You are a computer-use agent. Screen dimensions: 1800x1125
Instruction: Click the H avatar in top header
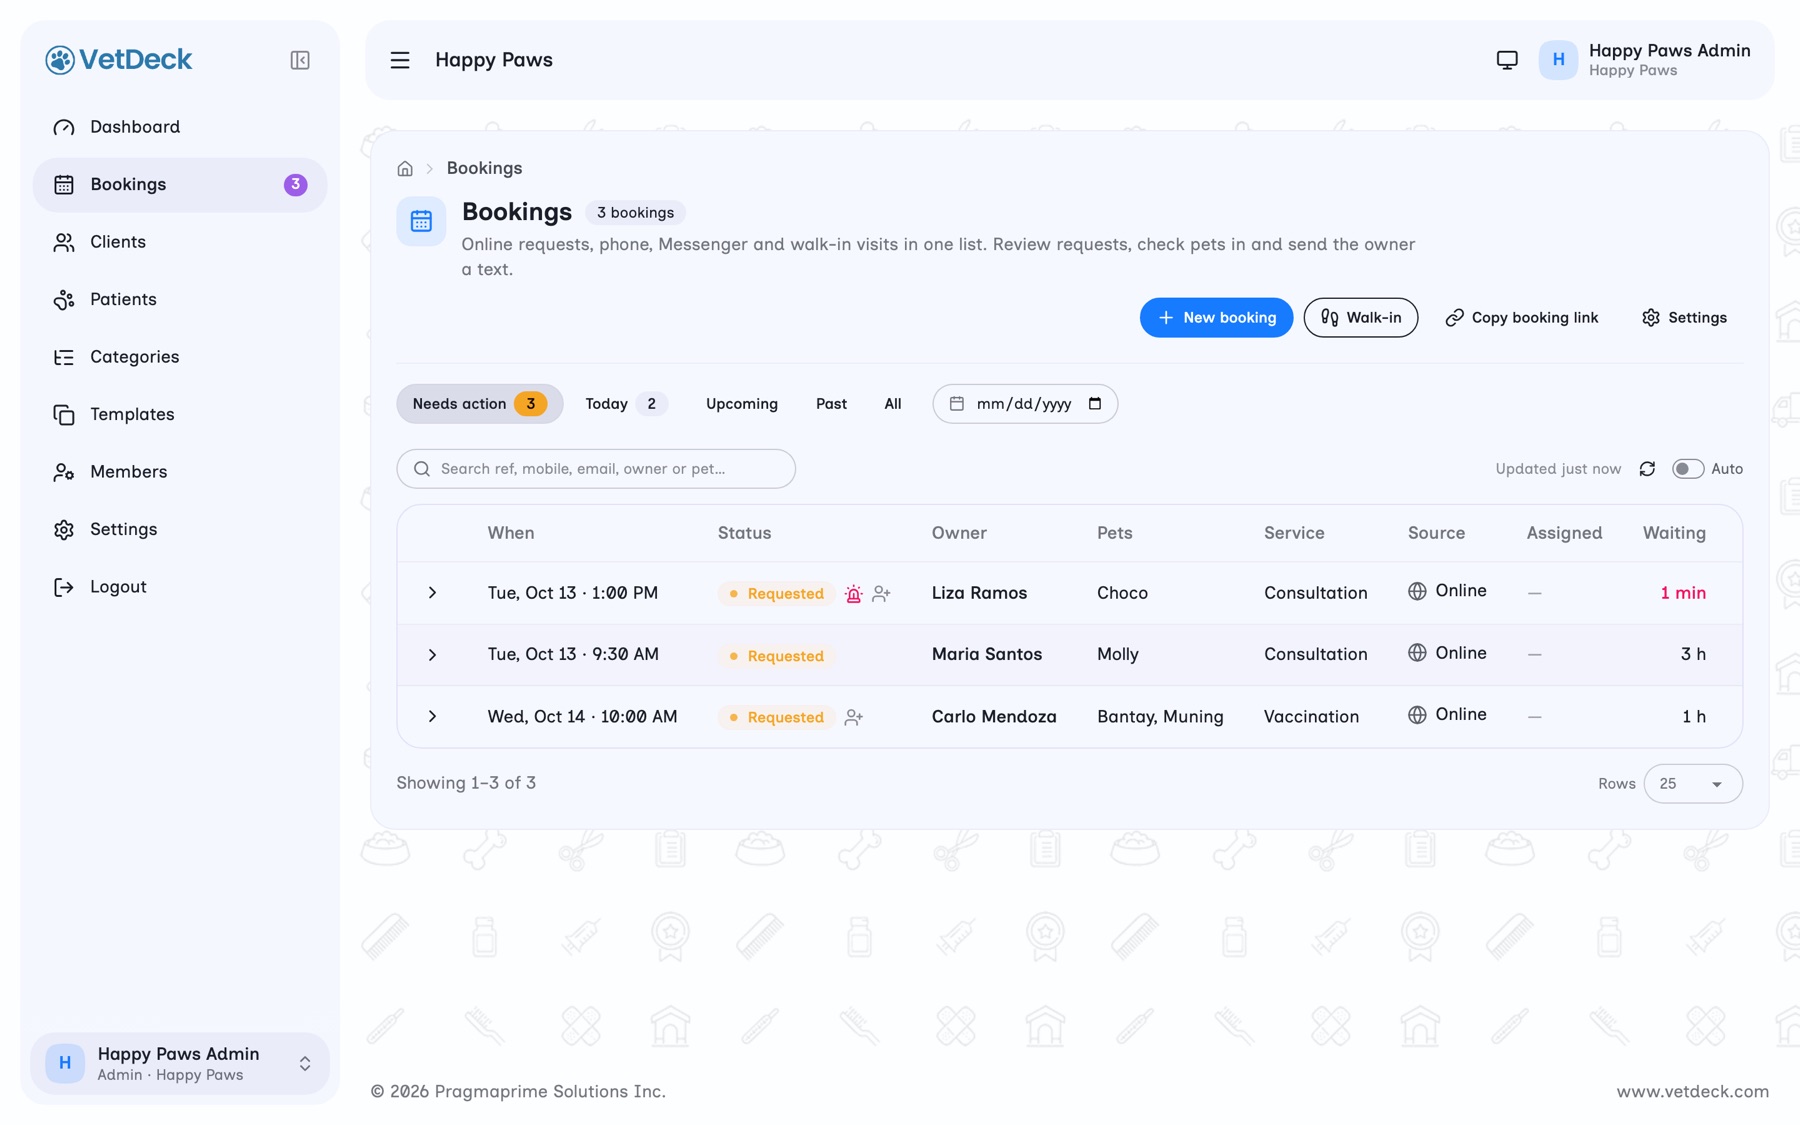click(1558, 60)
